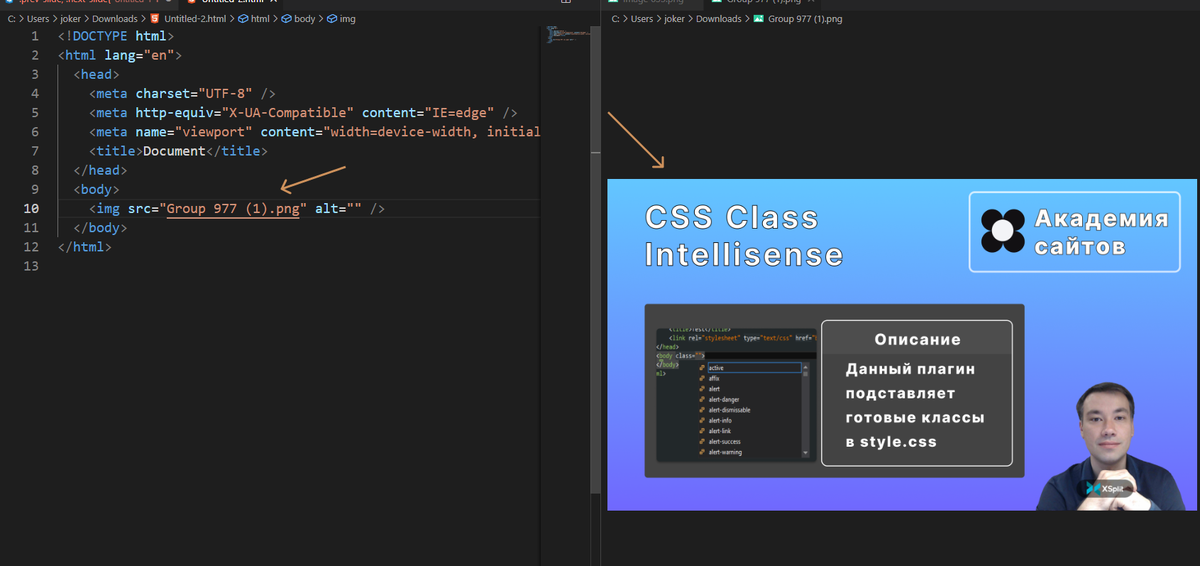Image resolution: width=1200 pixels, height=566 pixels.
Task: Click the closing head tag on line 8
Action: (100, 170)
